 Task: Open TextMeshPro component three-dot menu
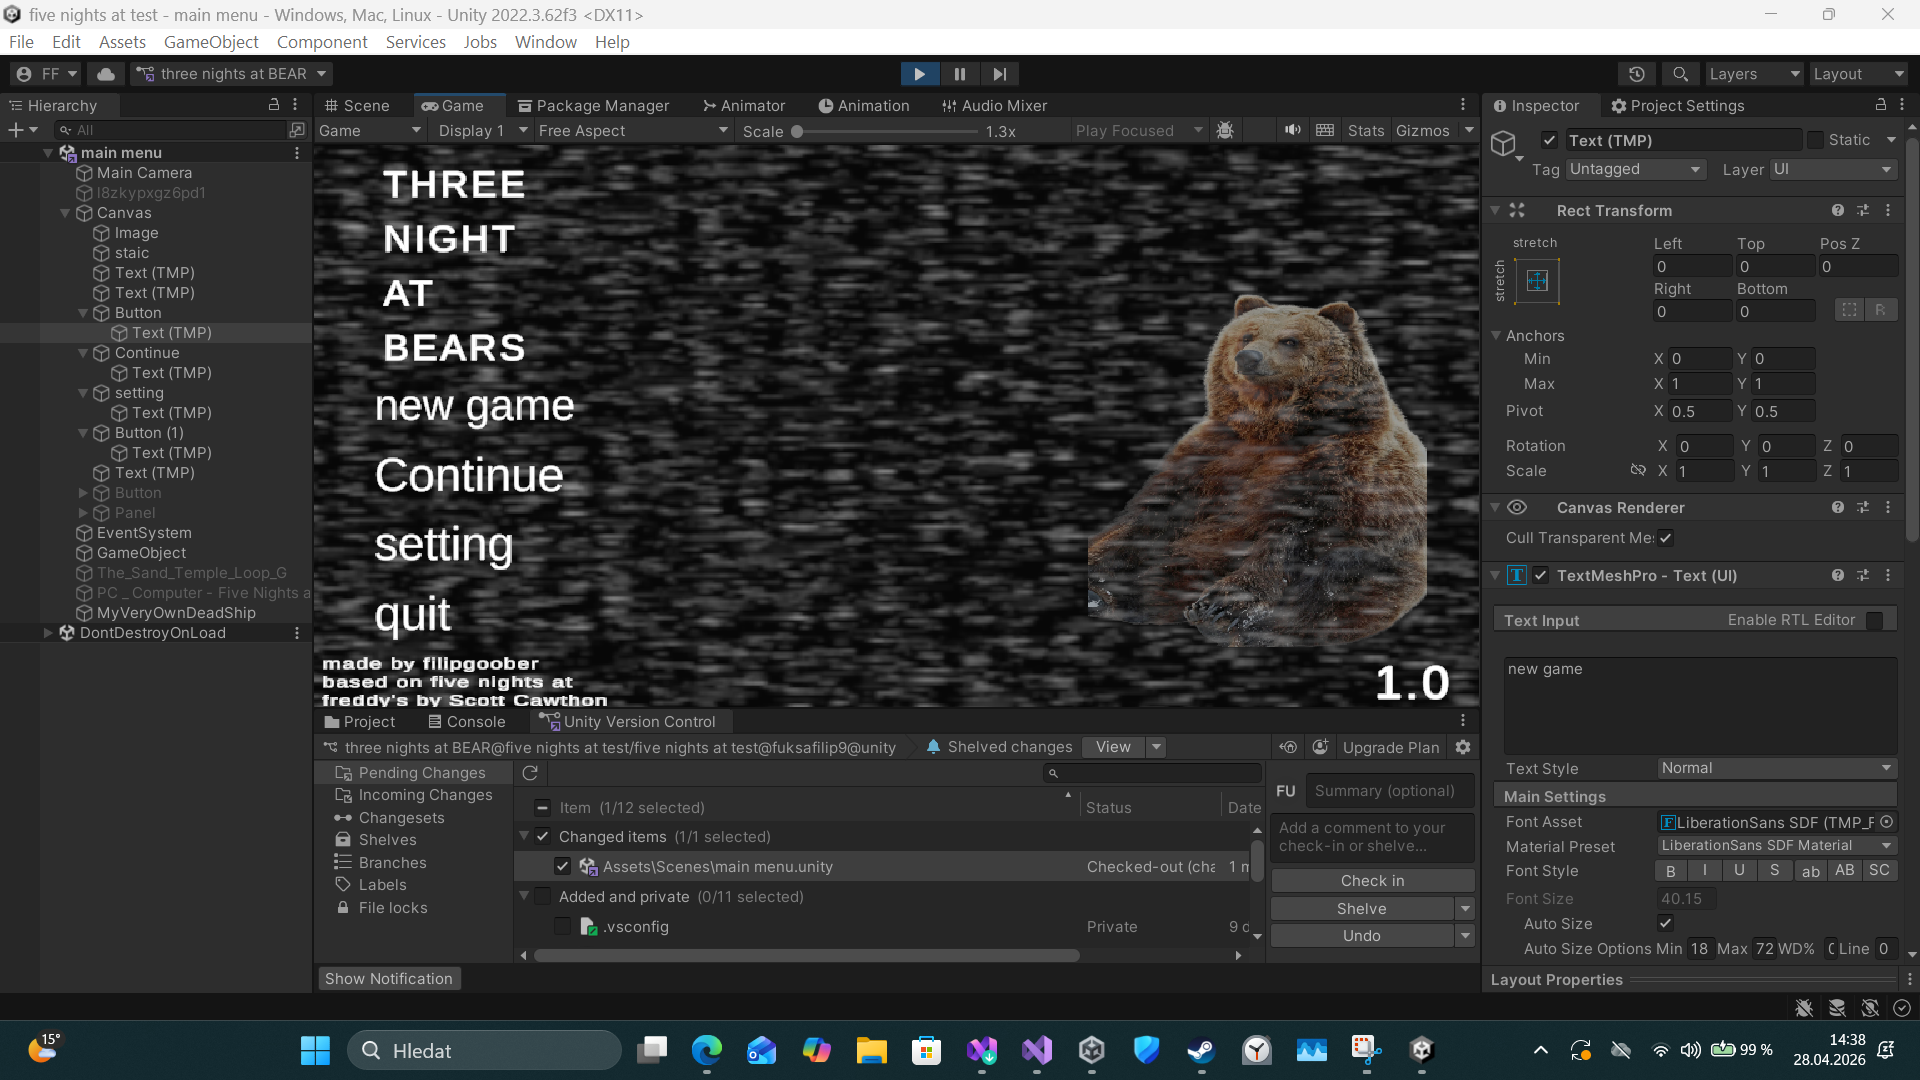click(1888, 575)
